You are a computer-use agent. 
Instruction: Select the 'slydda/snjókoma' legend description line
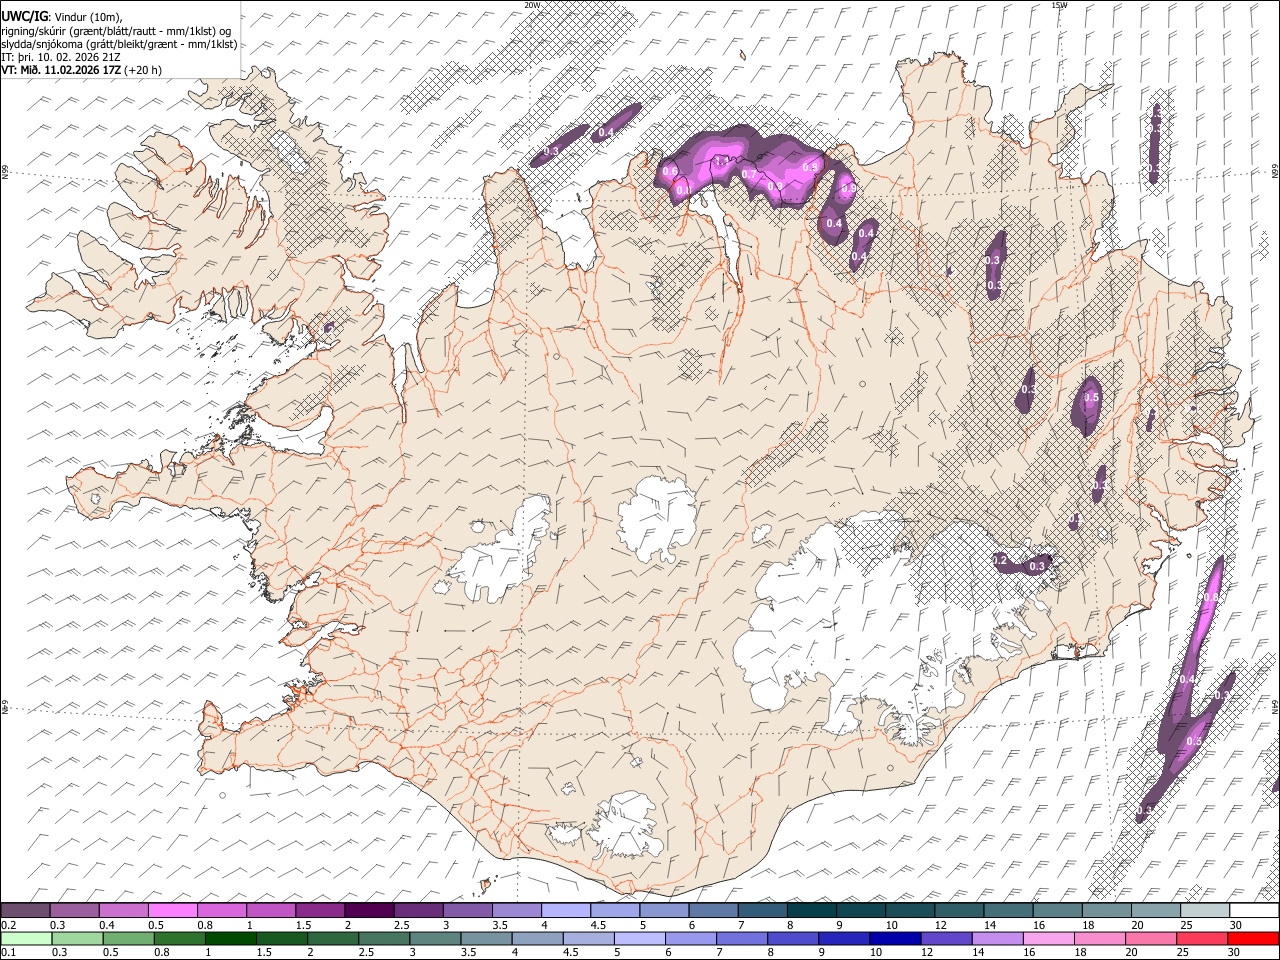[x=119, y=44]
